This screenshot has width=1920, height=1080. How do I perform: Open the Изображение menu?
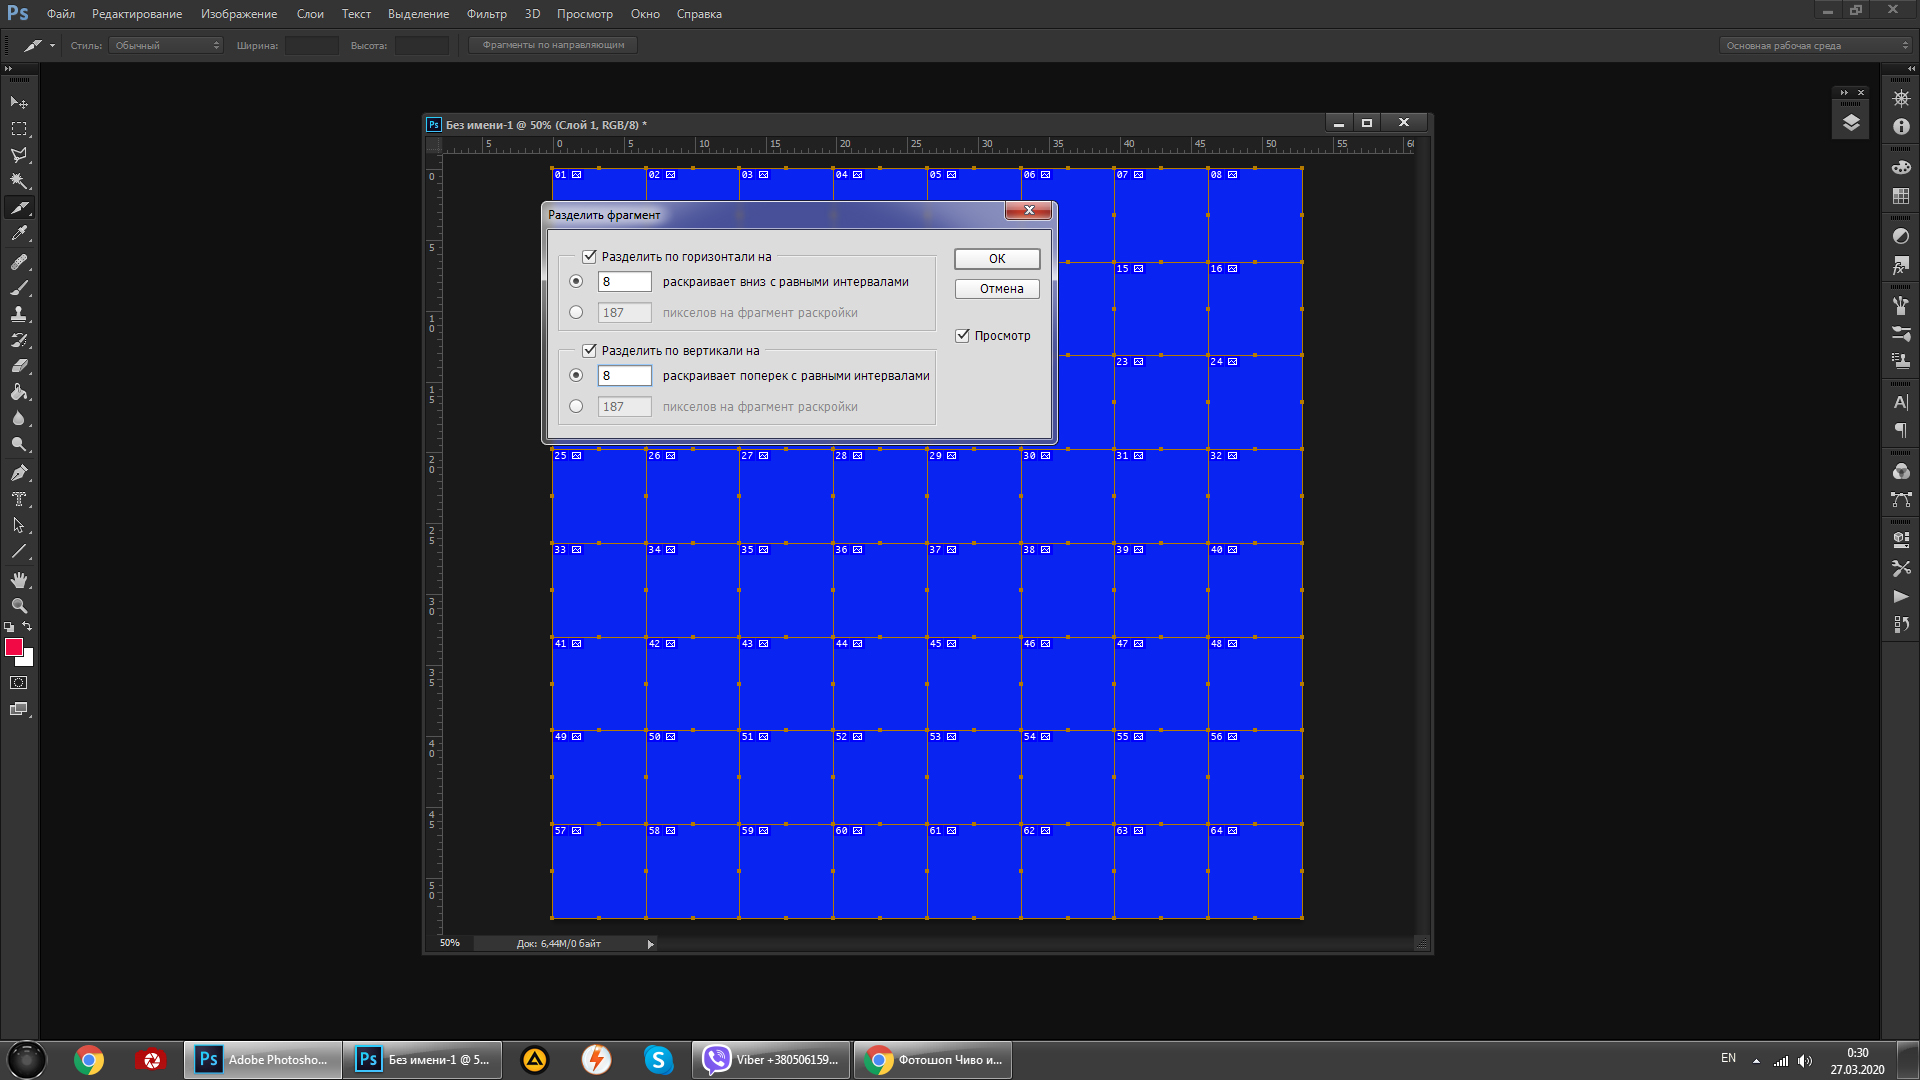[x=238, y=14]
